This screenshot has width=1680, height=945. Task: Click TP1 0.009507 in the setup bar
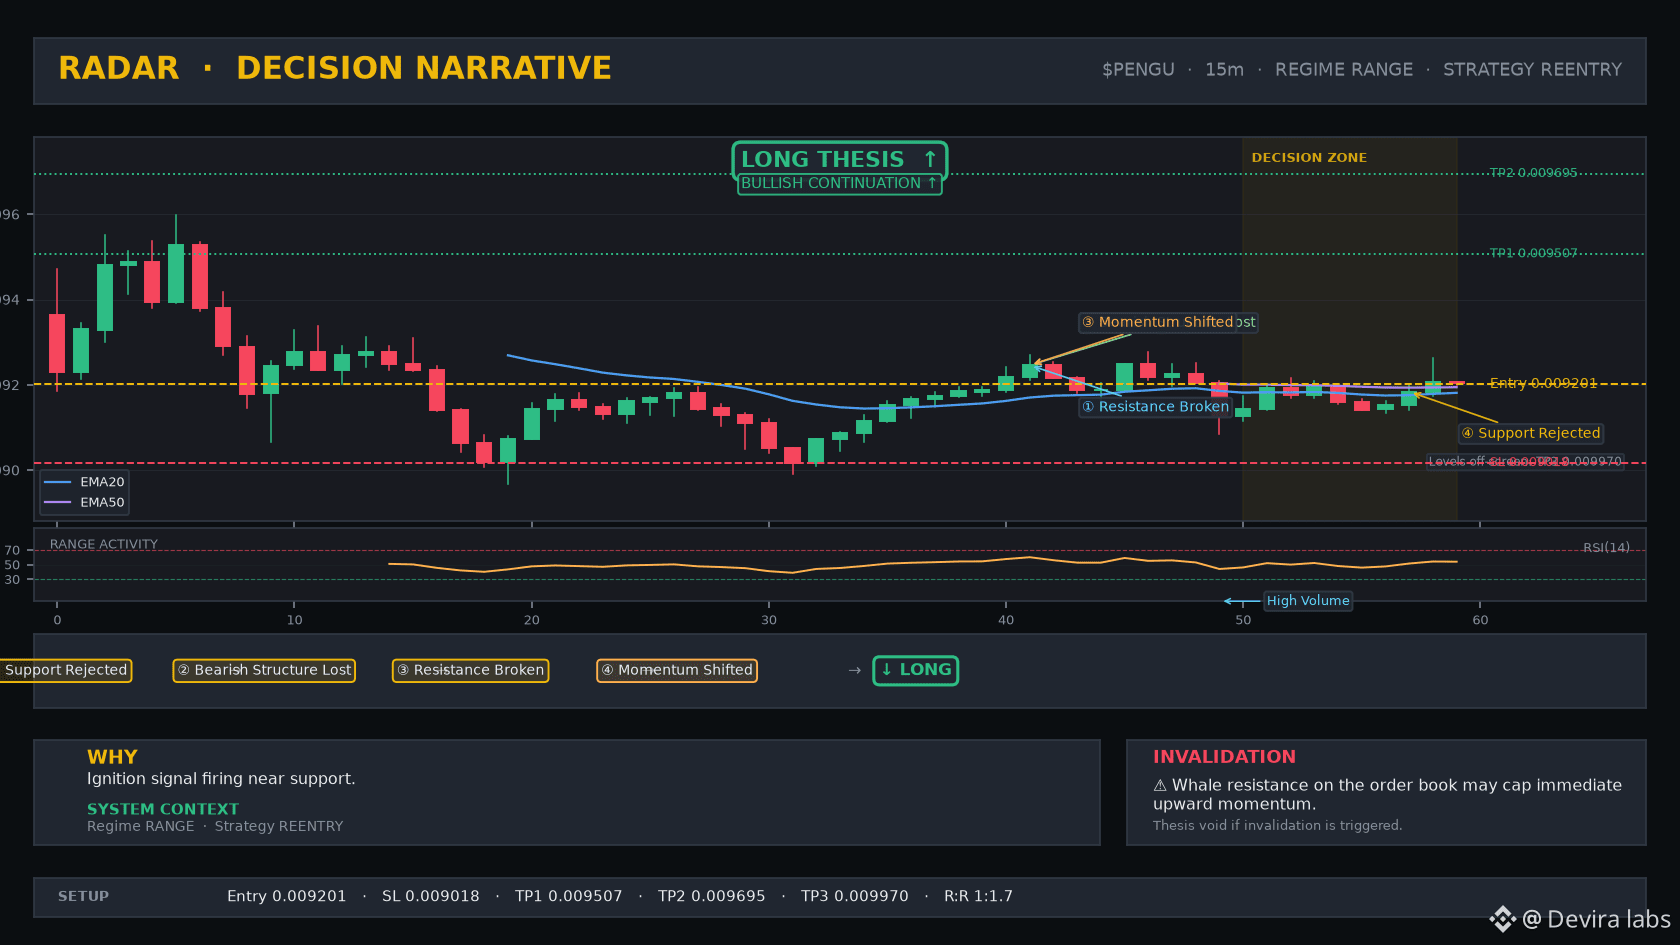[569, 896]
